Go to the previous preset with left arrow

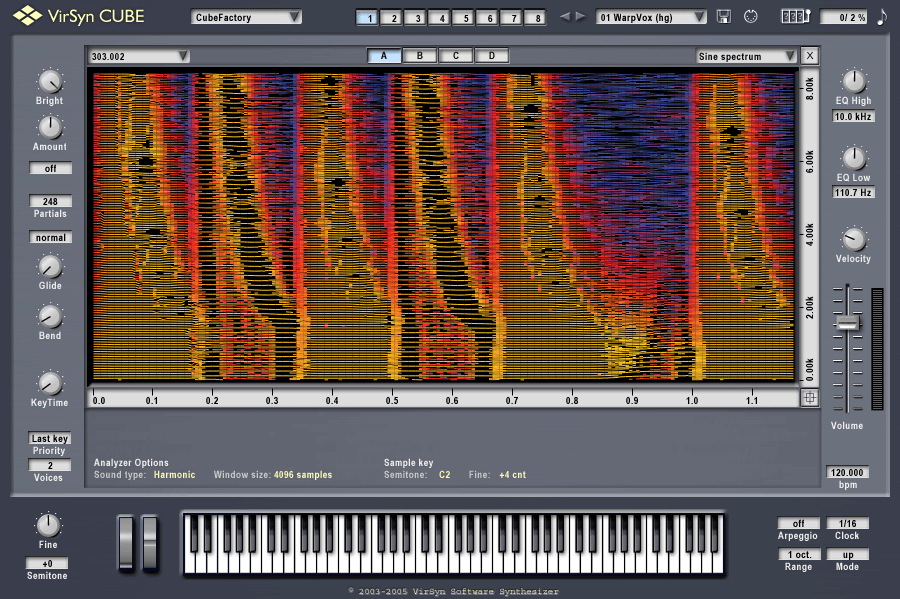point(565,17)
